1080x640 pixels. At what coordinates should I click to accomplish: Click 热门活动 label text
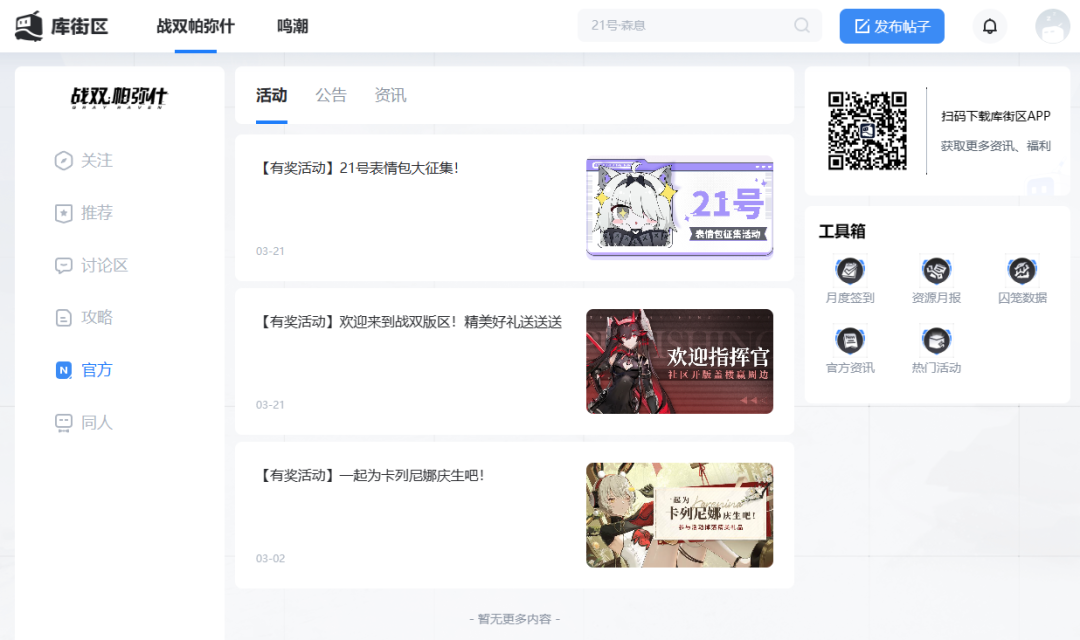click(936, 368)
